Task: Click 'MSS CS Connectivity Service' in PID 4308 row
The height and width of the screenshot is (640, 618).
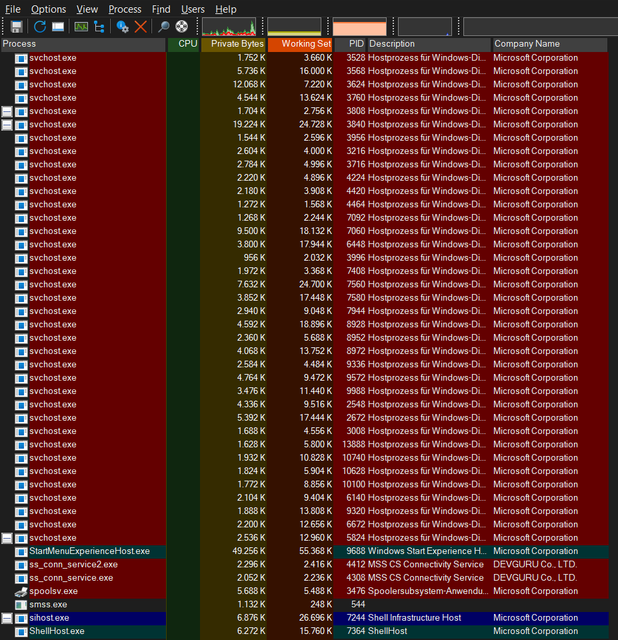Action: [x=425, y=578]
